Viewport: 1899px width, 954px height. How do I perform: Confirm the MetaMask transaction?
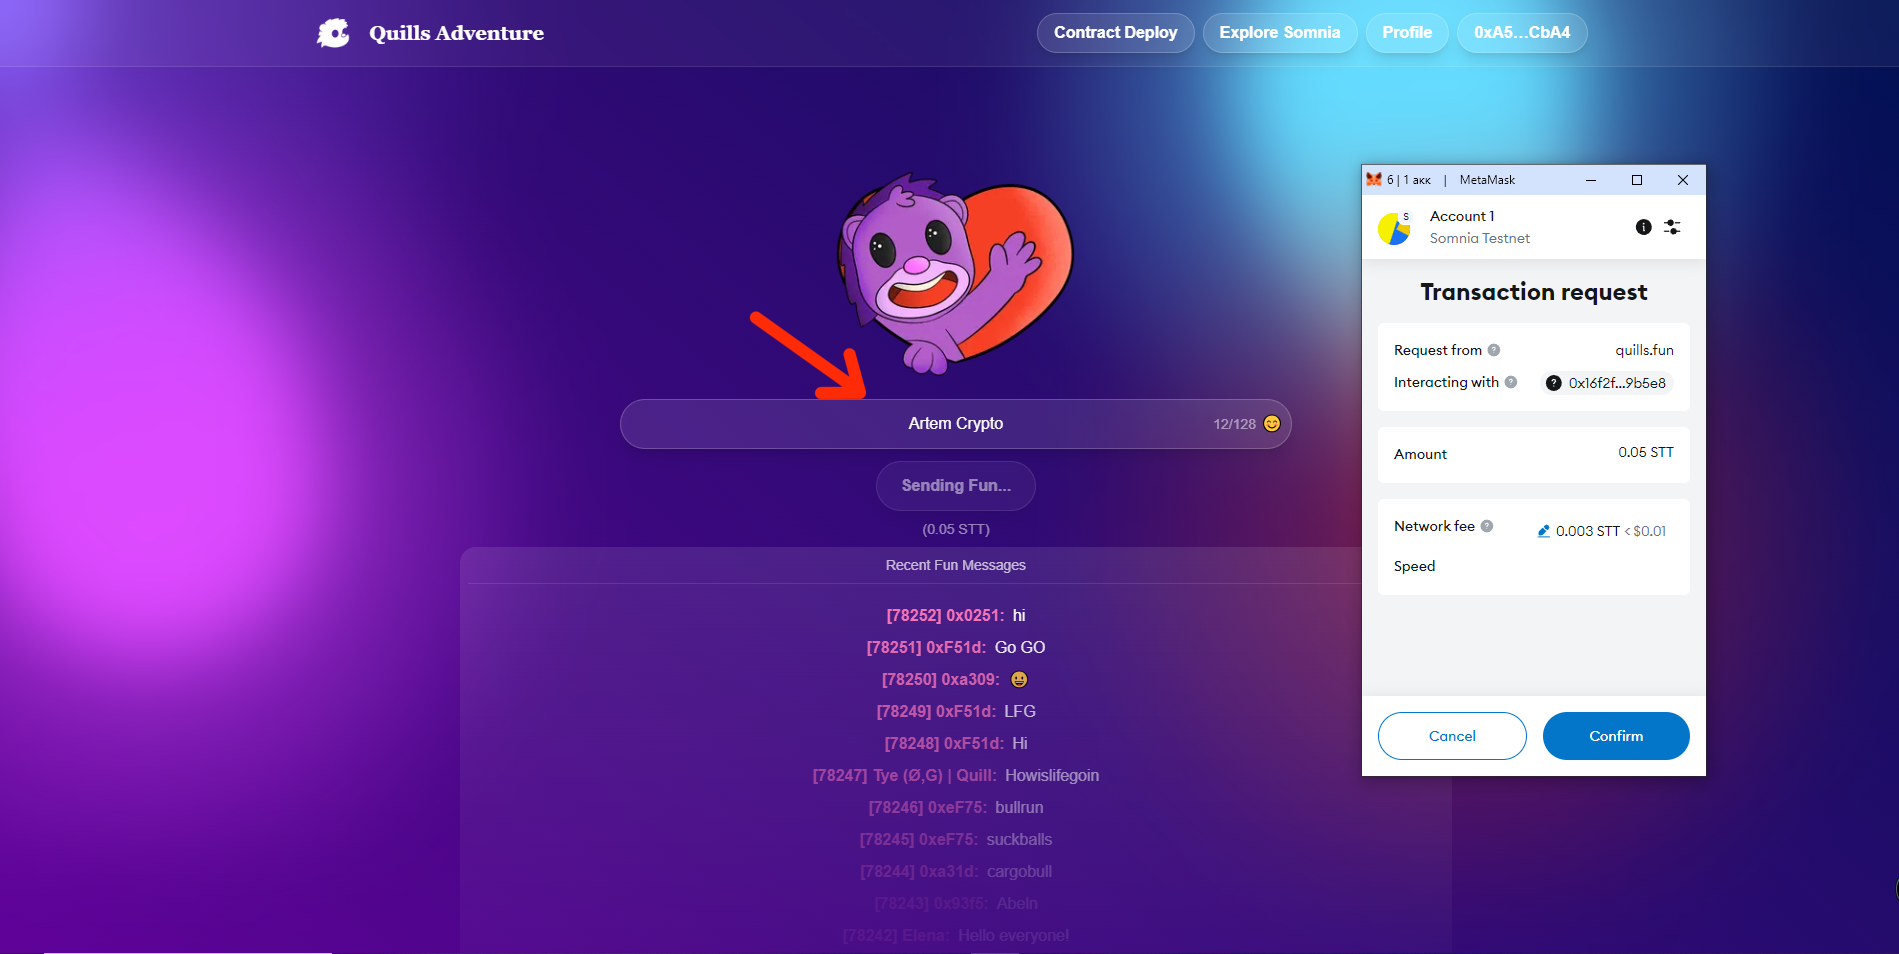(x=1616, y=736)
